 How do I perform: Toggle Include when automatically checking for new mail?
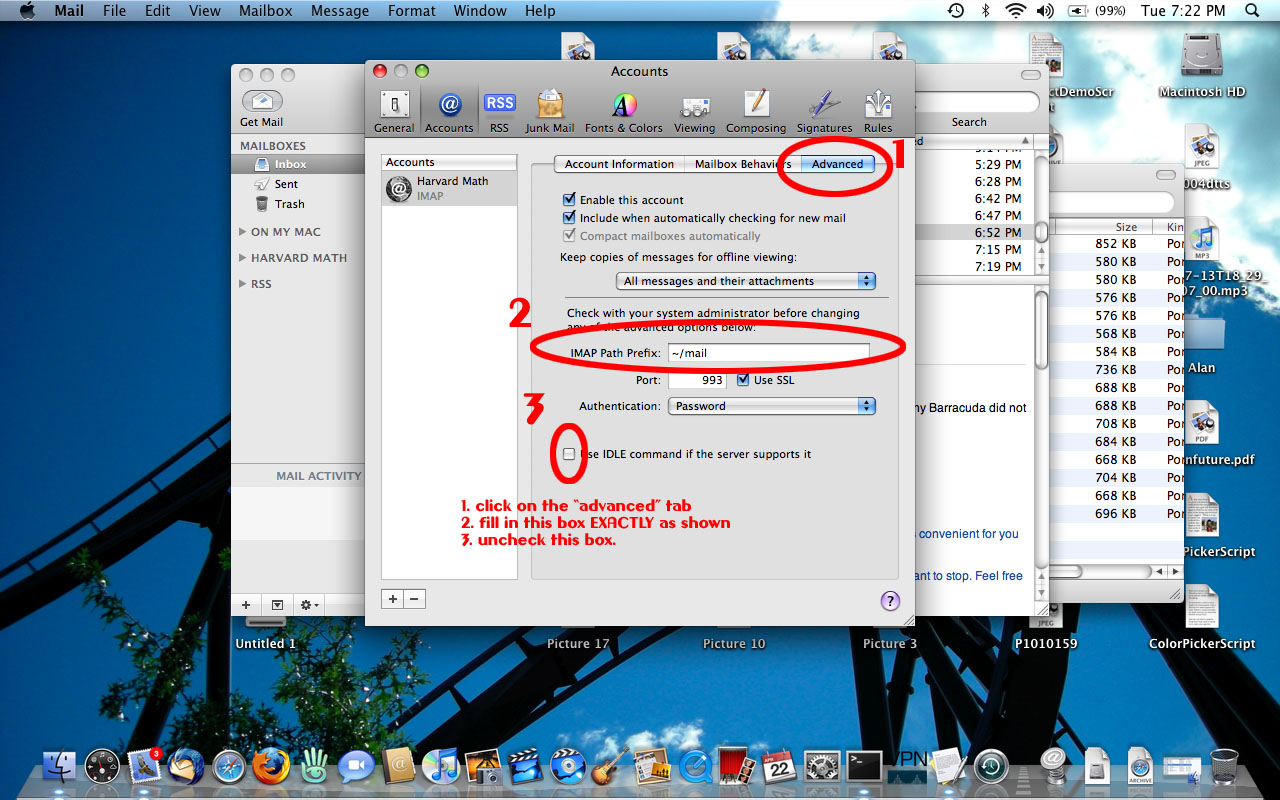point(570,218)
